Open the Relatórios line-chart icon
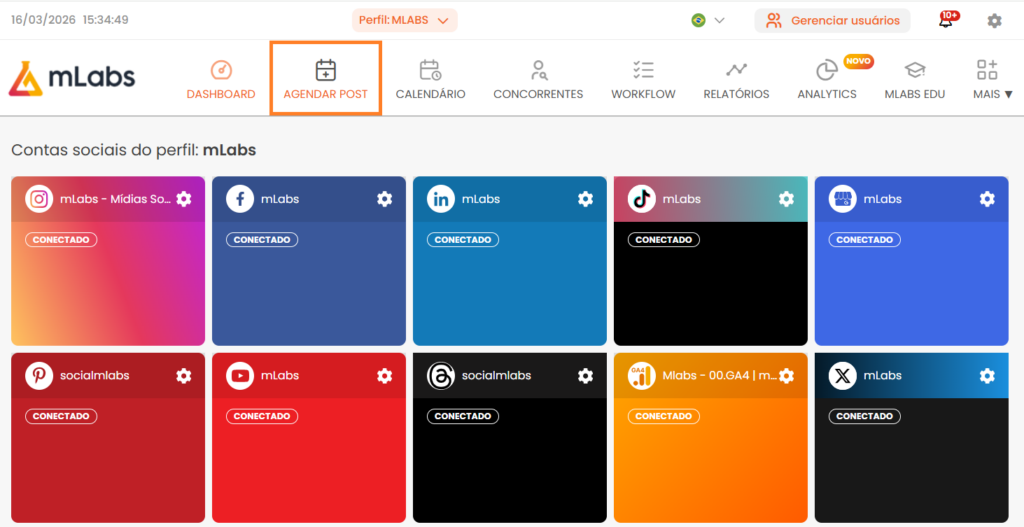The height and width of the screenshot is (527, 1024). point(736,70)
